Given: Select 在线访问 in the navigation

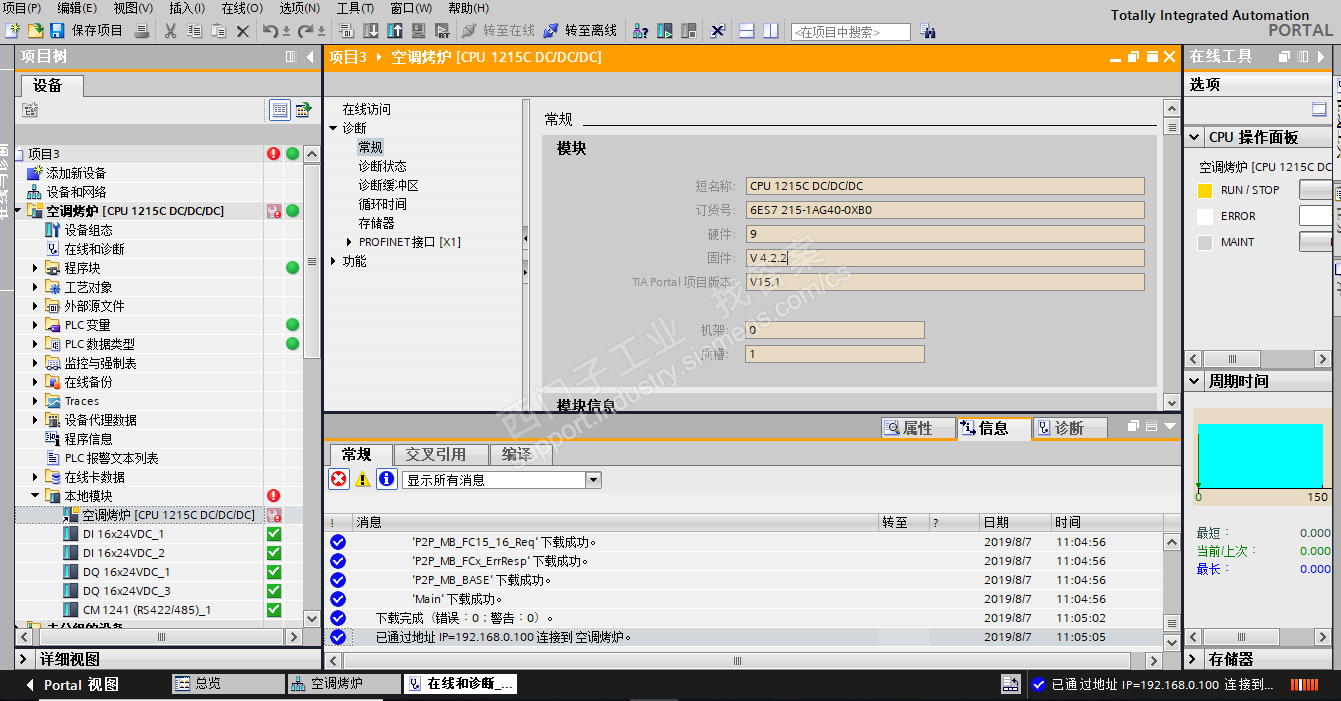Looking at the screenshot, I should pyautogui.click(x=366, y=109).
